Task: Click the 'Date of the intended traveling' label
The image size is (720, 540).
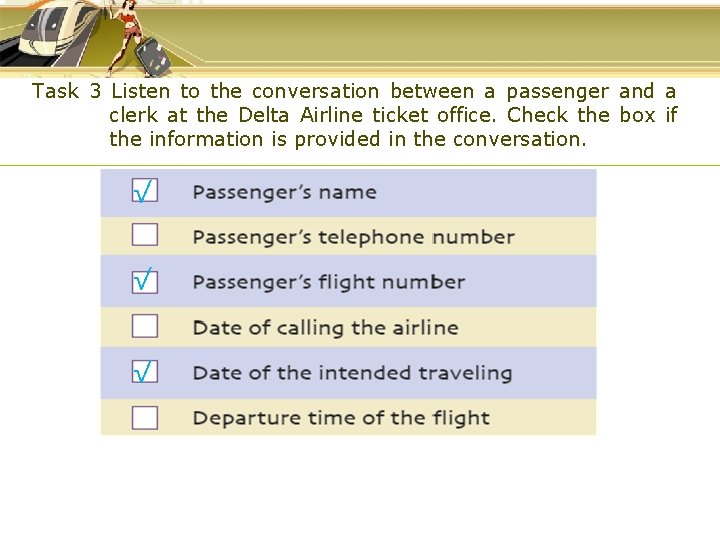Action: [x=352, y=373]
